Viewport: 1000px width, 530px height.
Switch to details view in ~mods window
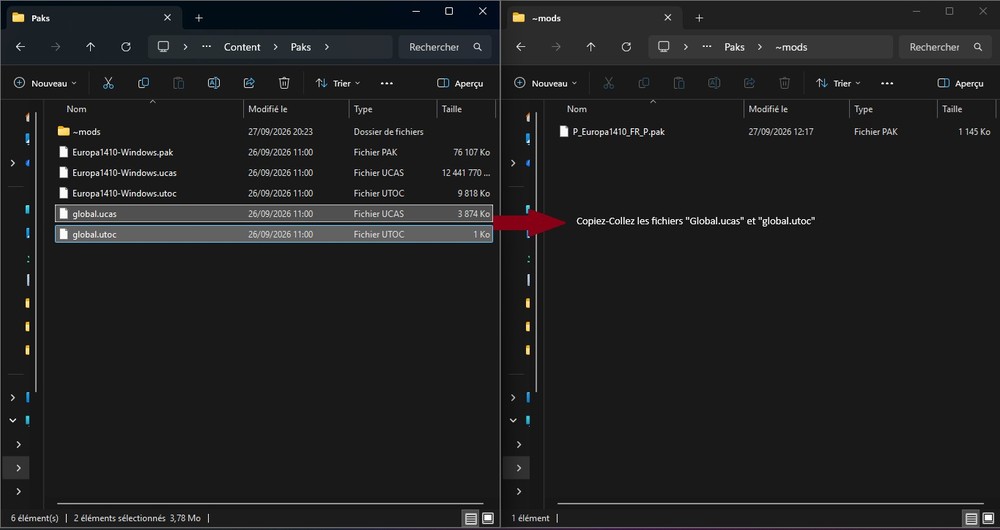971,519
